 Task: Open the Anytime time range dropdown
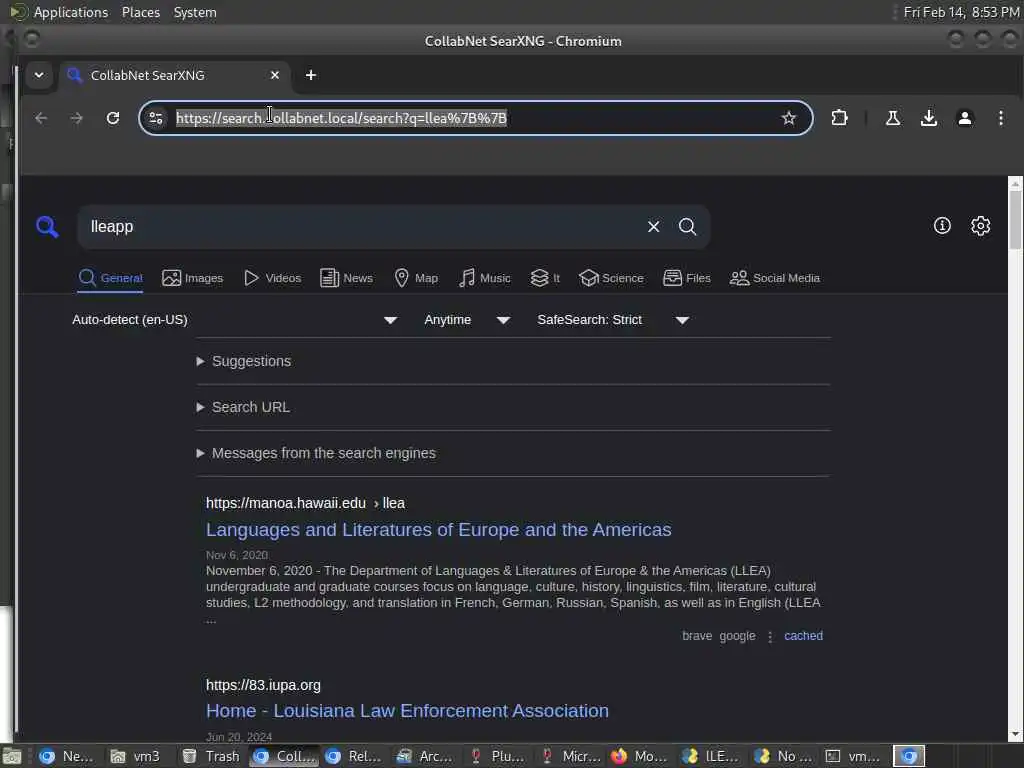pyautogui.click(x=466, y=320)
